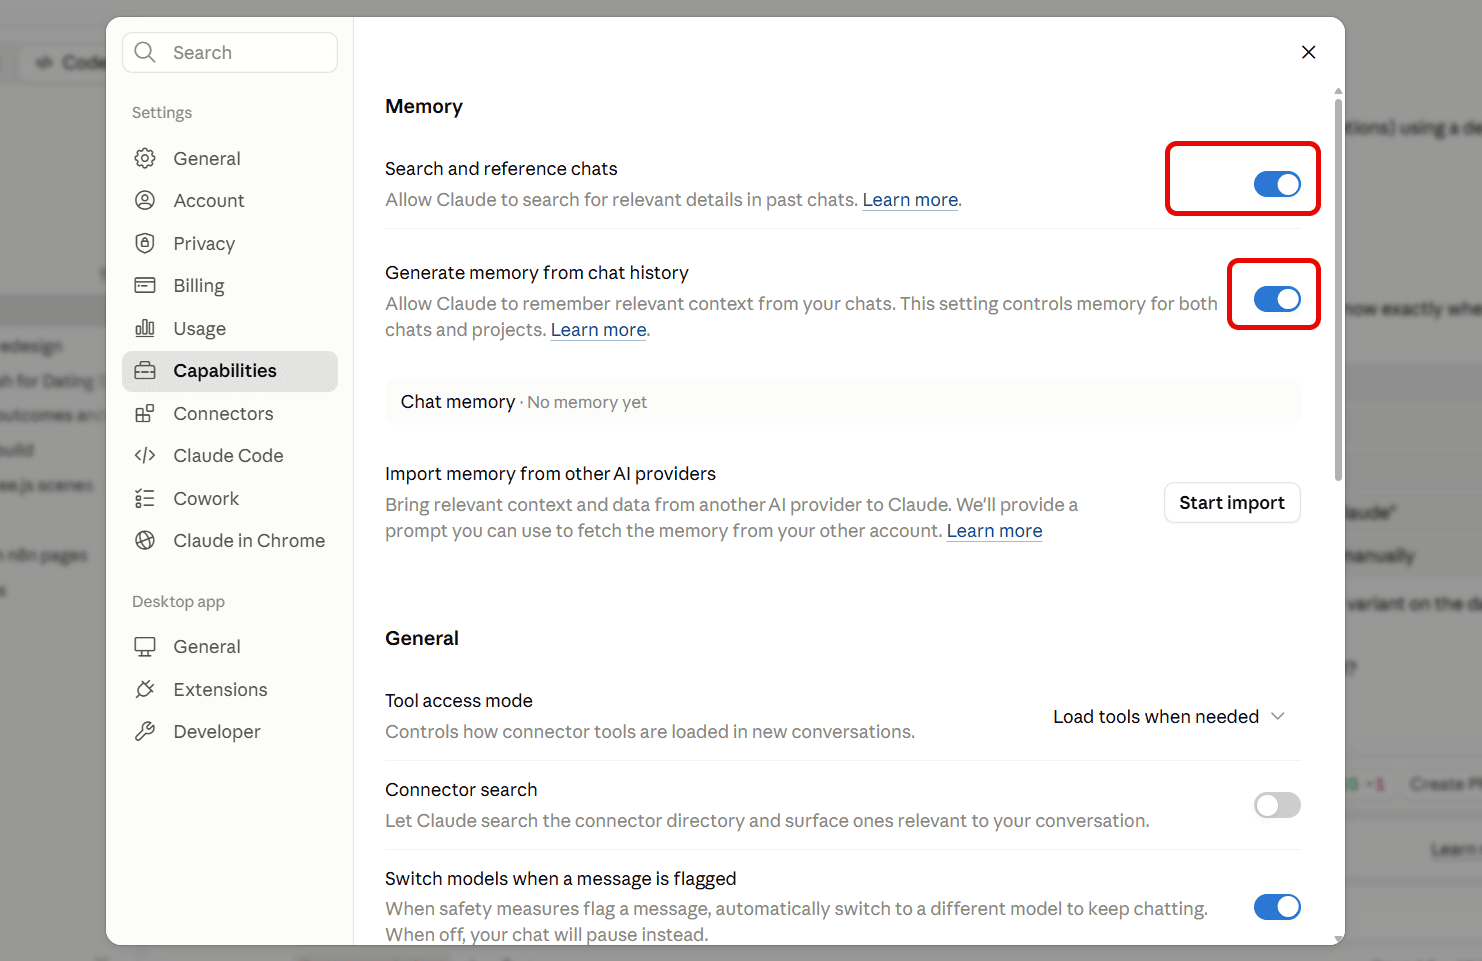Open Developer settings
Viewport: 1482px width, 961px height.
click(230, 731)
